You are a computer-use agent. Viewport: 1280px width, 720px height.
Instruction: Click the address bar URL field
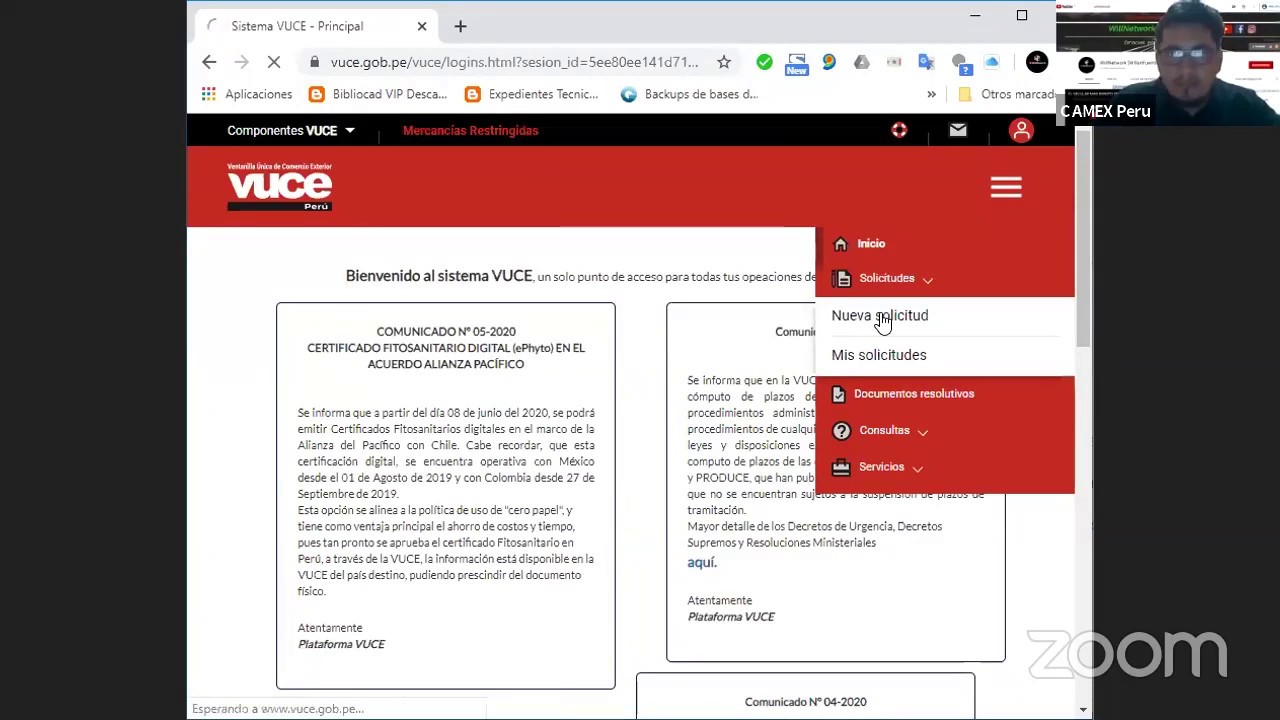coord(514,62)
